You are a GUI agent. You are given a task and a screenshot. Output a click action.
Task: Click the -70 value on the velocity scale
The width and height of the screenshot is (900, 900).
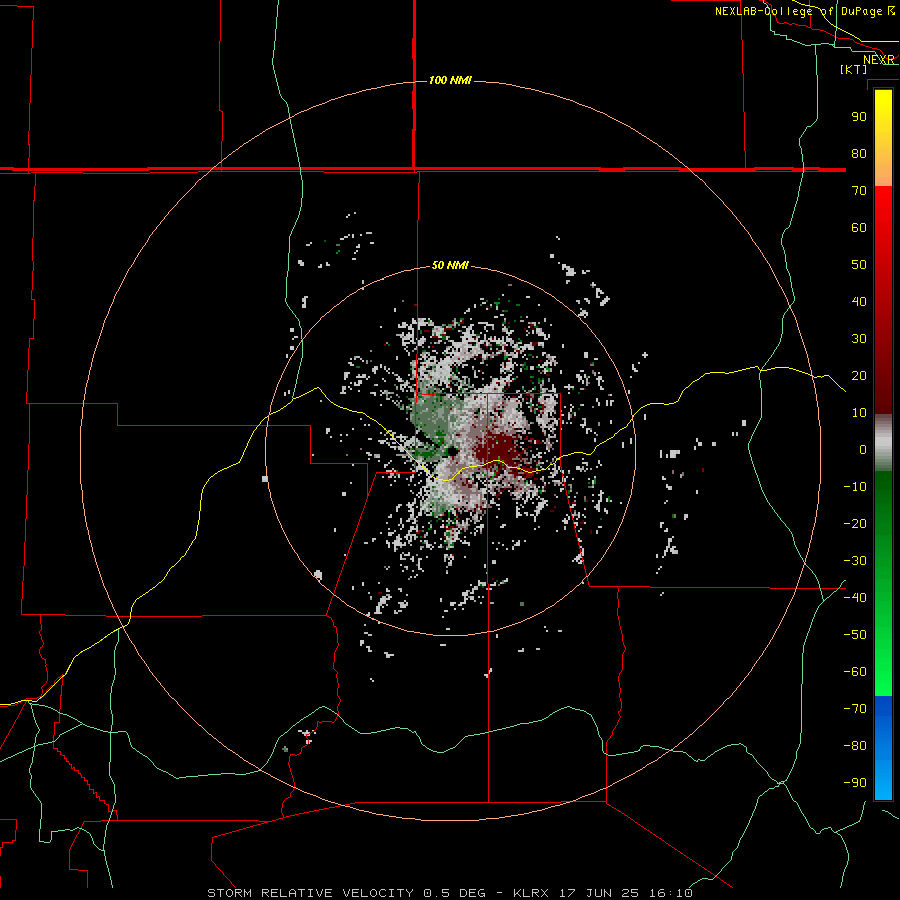(x=855, y=708)
